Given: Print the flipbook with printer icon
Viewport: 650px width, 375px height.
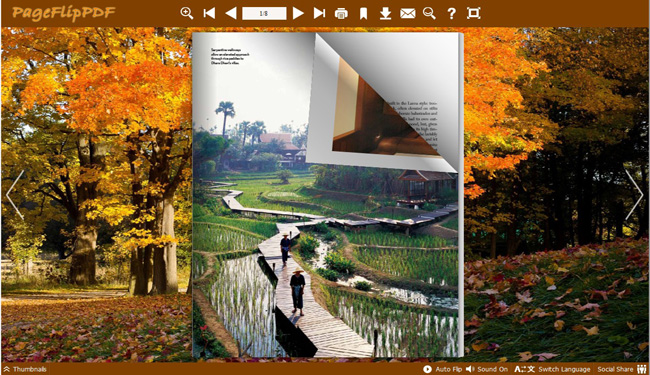Looking at the screenshot, I should point(341,14).
